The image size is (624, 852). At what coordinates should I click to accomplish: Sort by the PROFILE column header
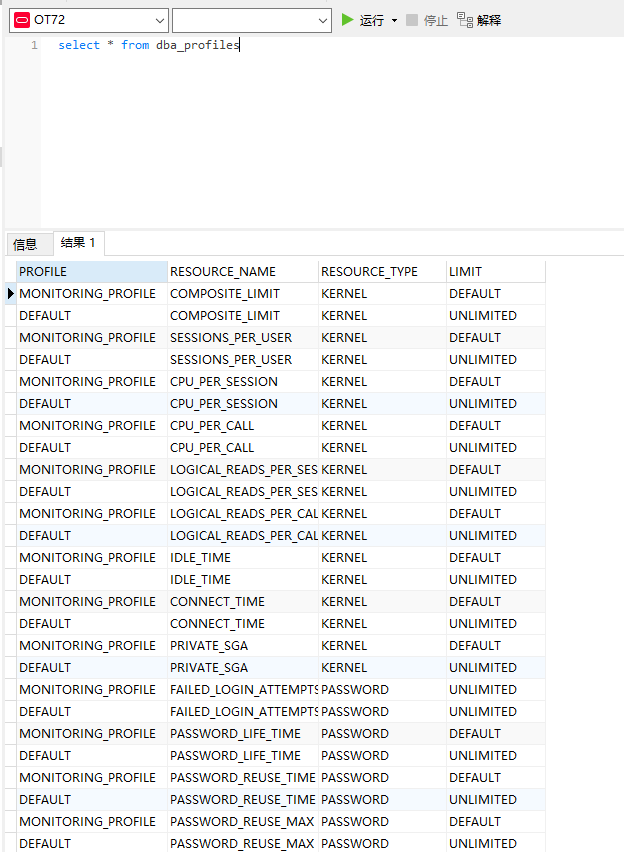coord(92,272)
